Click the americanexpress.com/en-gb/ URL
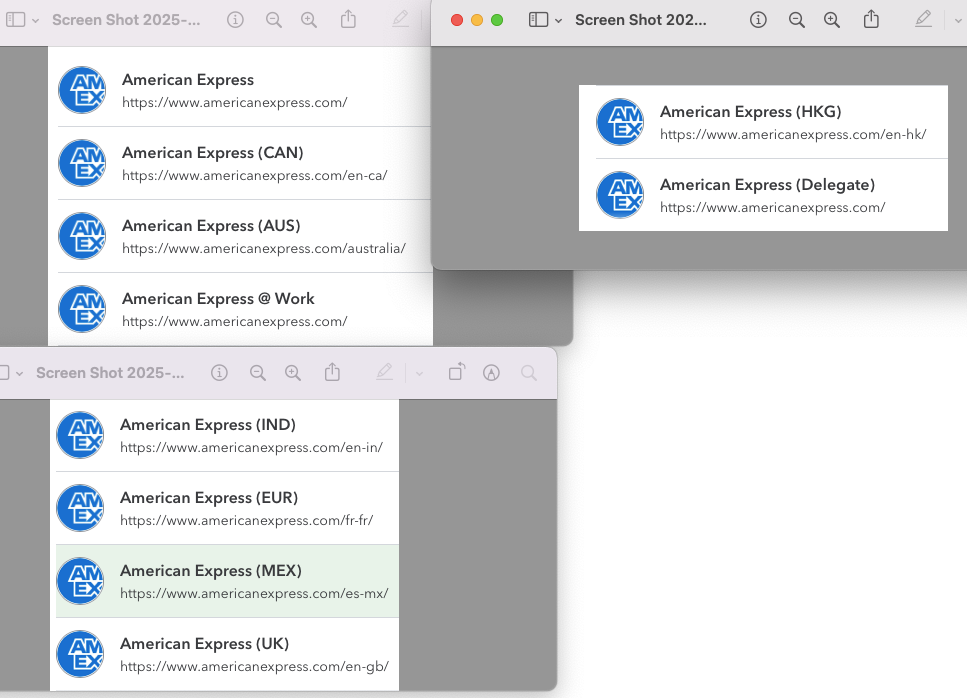 coord(254,667)
